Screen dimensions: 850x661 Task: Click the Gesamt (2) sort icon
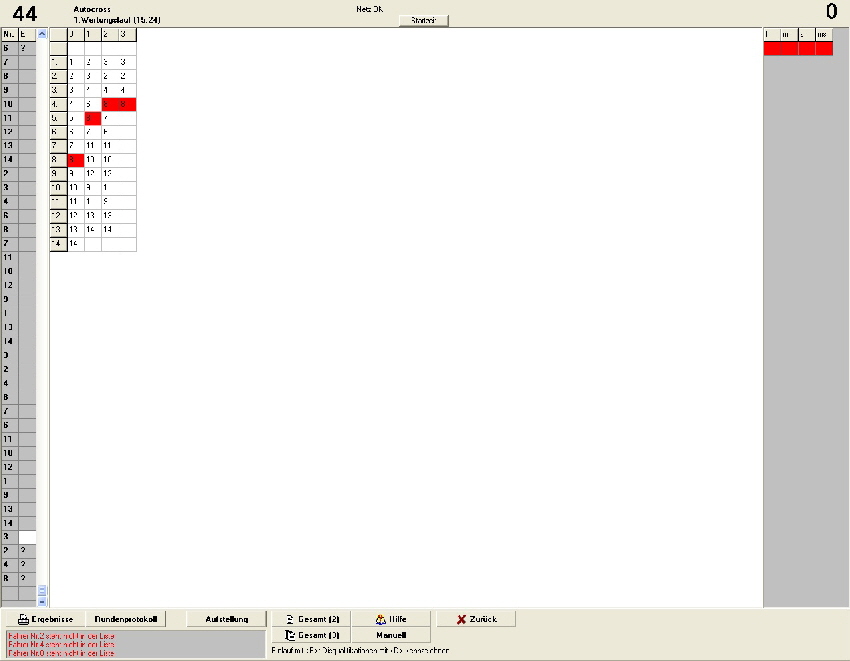click(290, 619)
